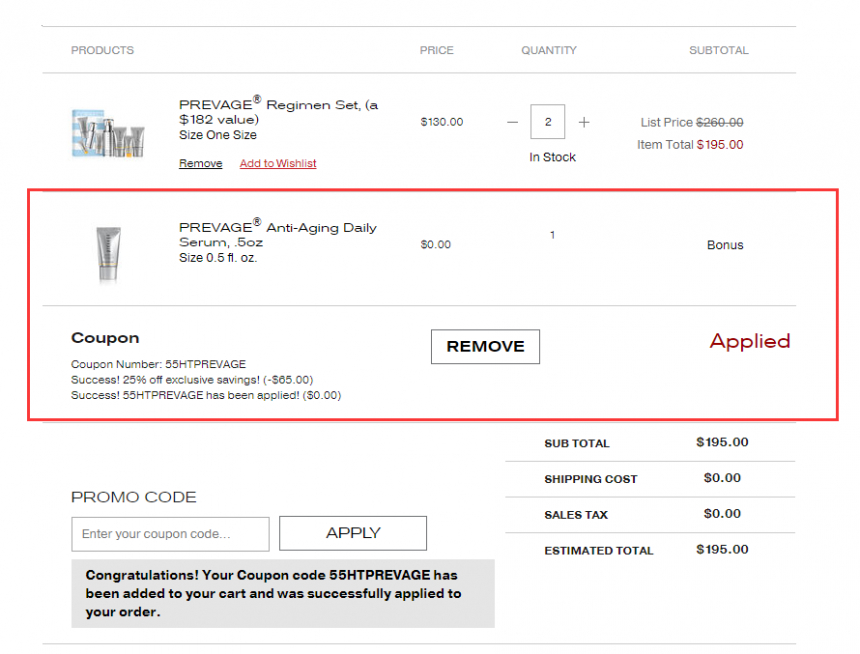
Task: Click the SALES TAX label
Action: tap(576, 515)
